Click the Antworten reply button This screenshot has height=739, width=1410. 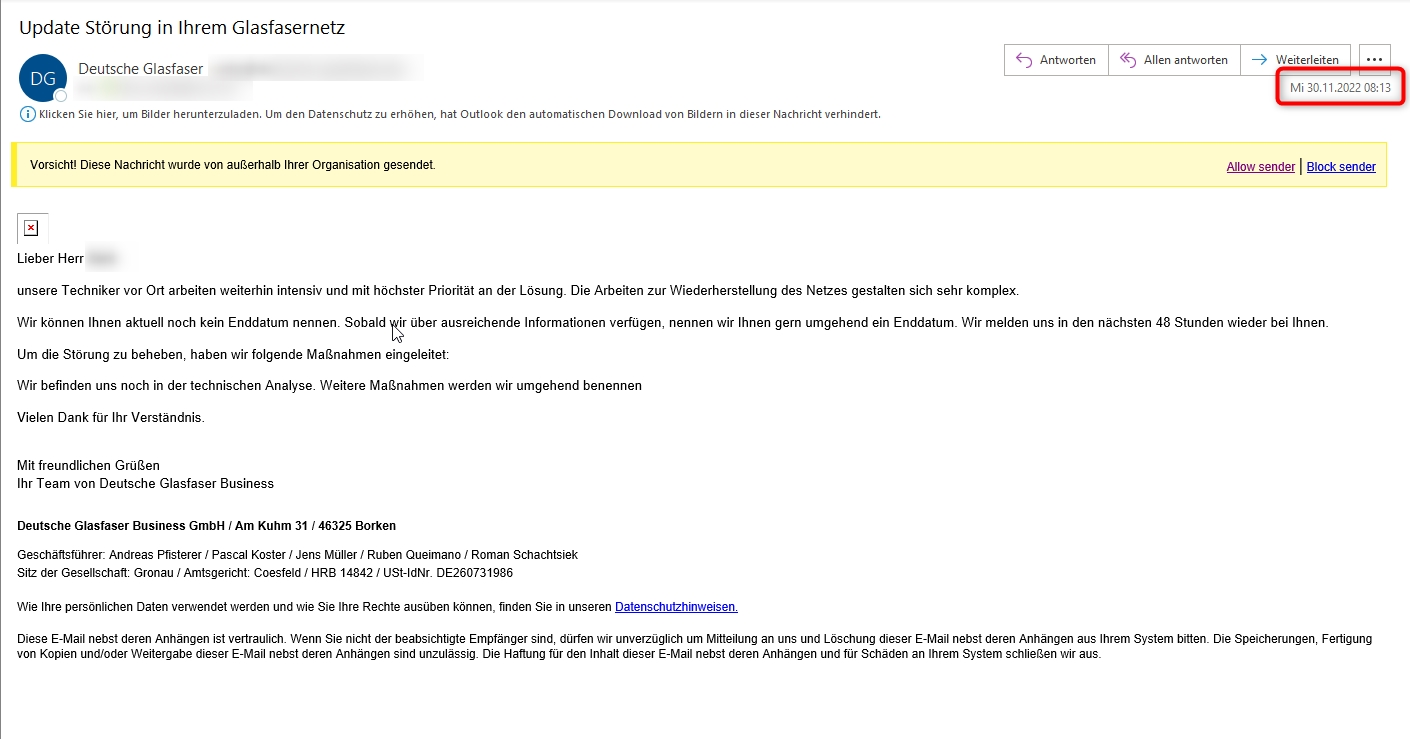tap(1056, 60)
